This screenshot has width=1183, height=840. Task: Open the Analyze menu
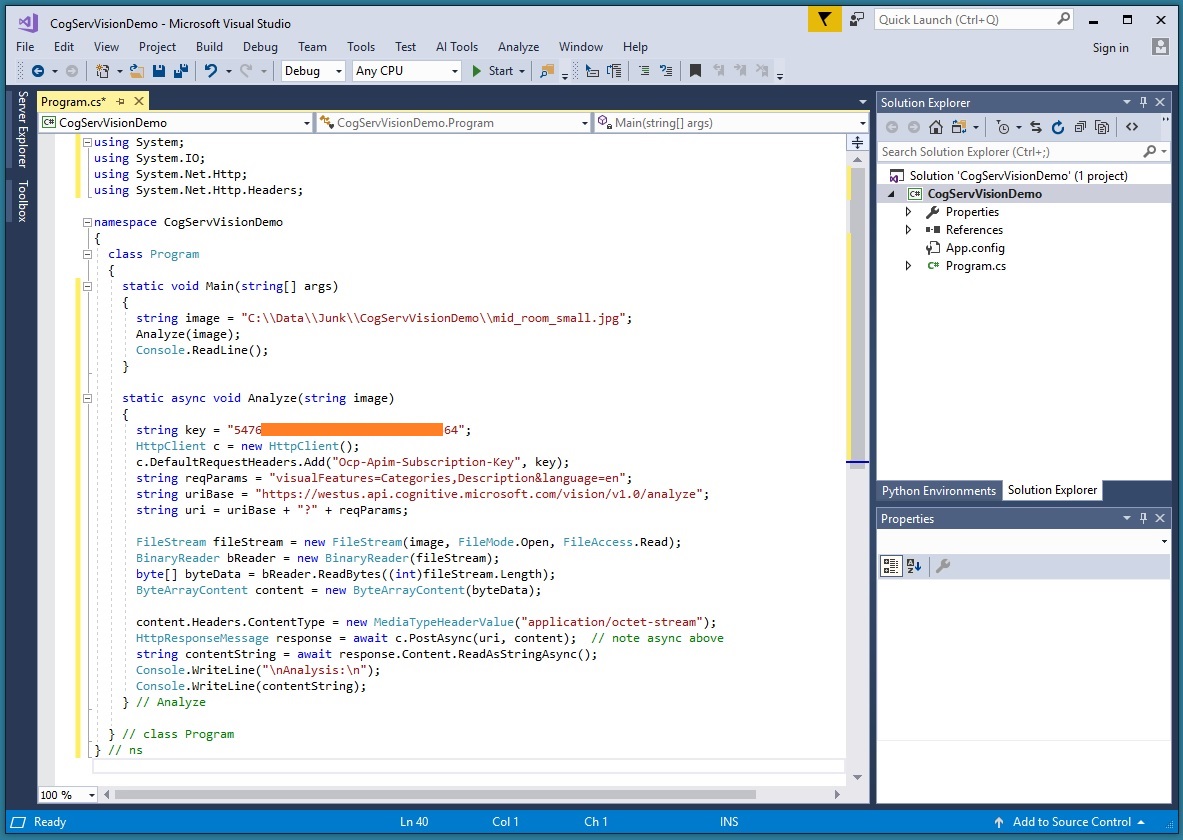point(518,46)
